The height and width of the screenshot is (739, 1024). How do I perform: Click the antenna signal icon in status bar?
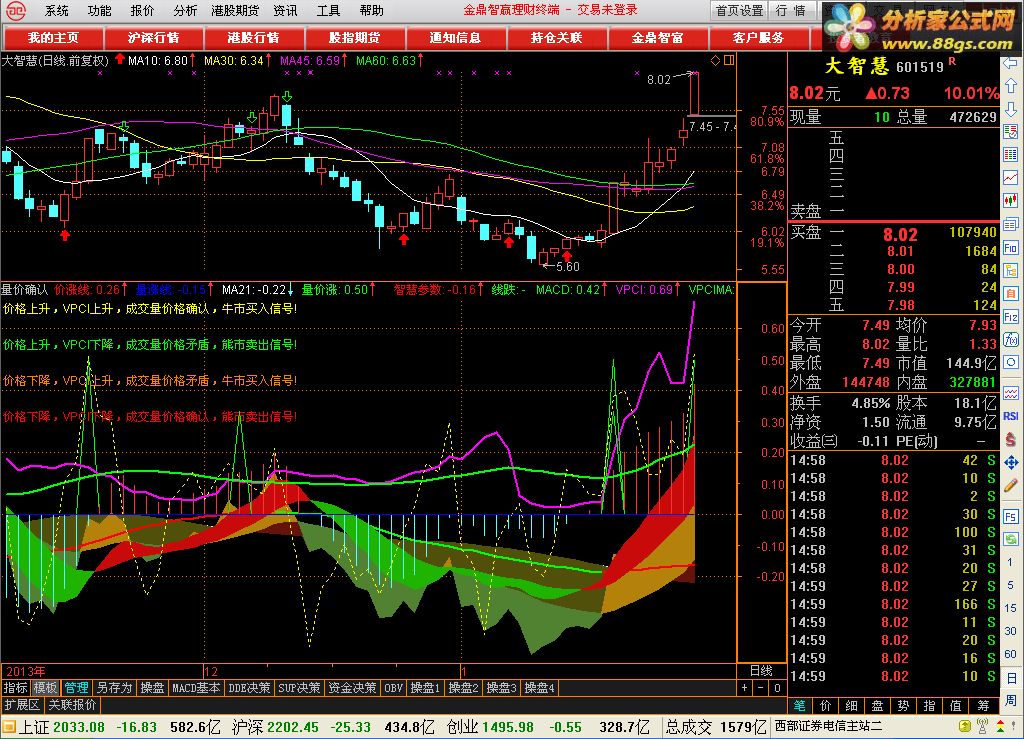[982, 726]
